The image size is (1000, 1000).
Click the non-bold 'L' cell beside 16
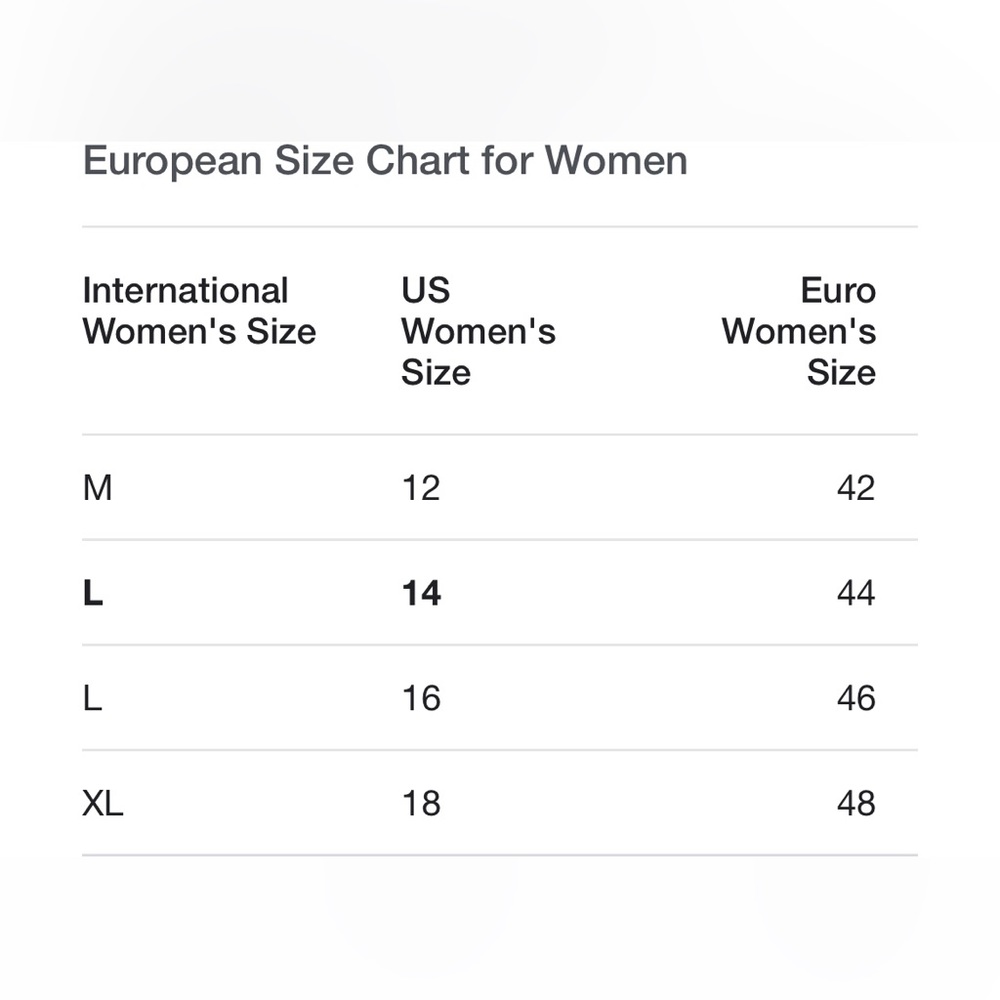[x=92, y=698]
